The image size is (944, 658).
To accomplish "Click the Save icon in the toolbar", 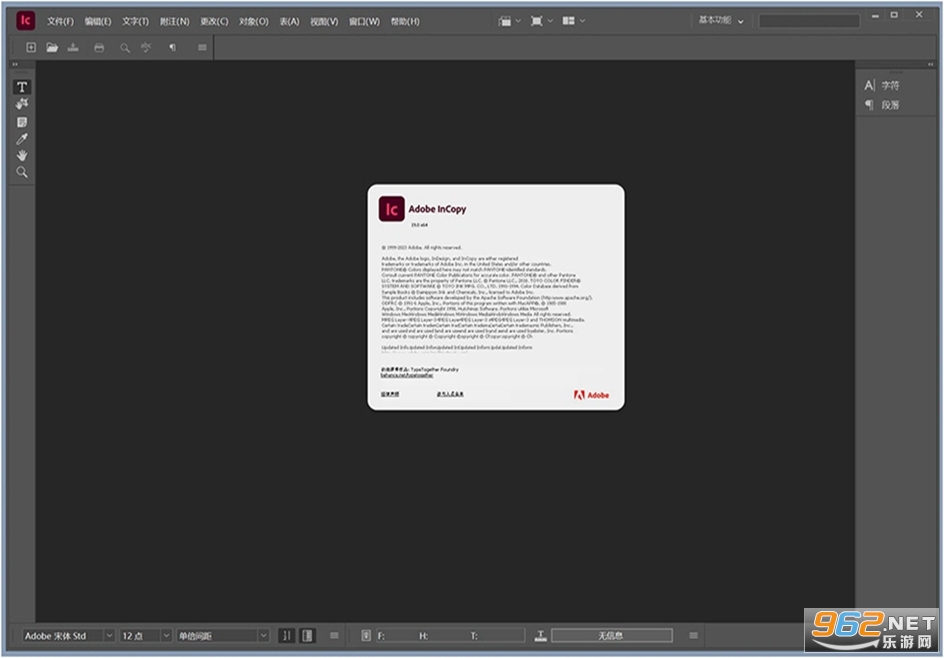I will 73,48.
